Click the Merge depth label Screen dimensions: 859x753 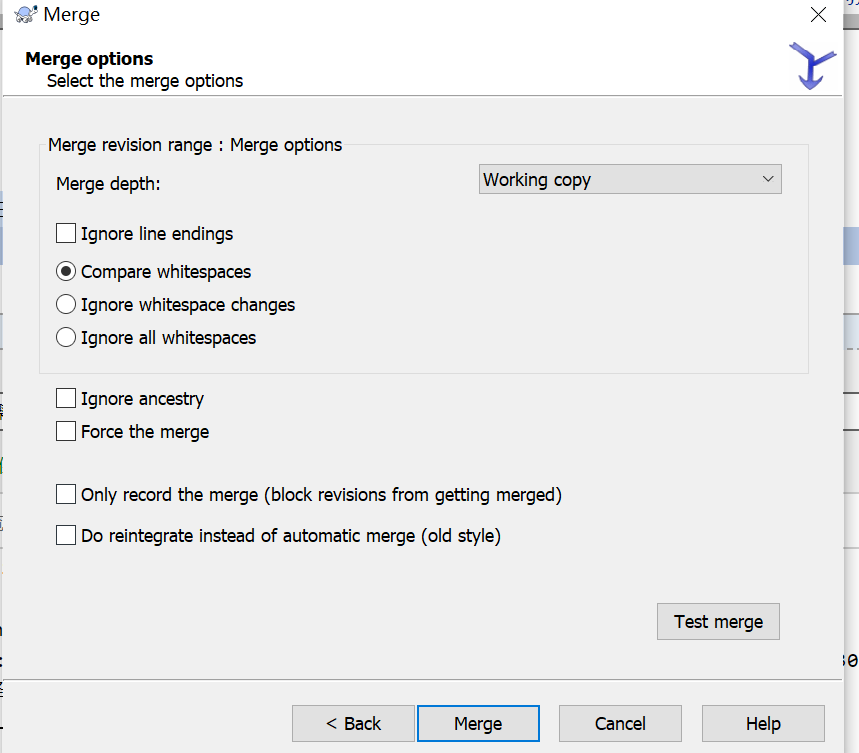point(108,184)
